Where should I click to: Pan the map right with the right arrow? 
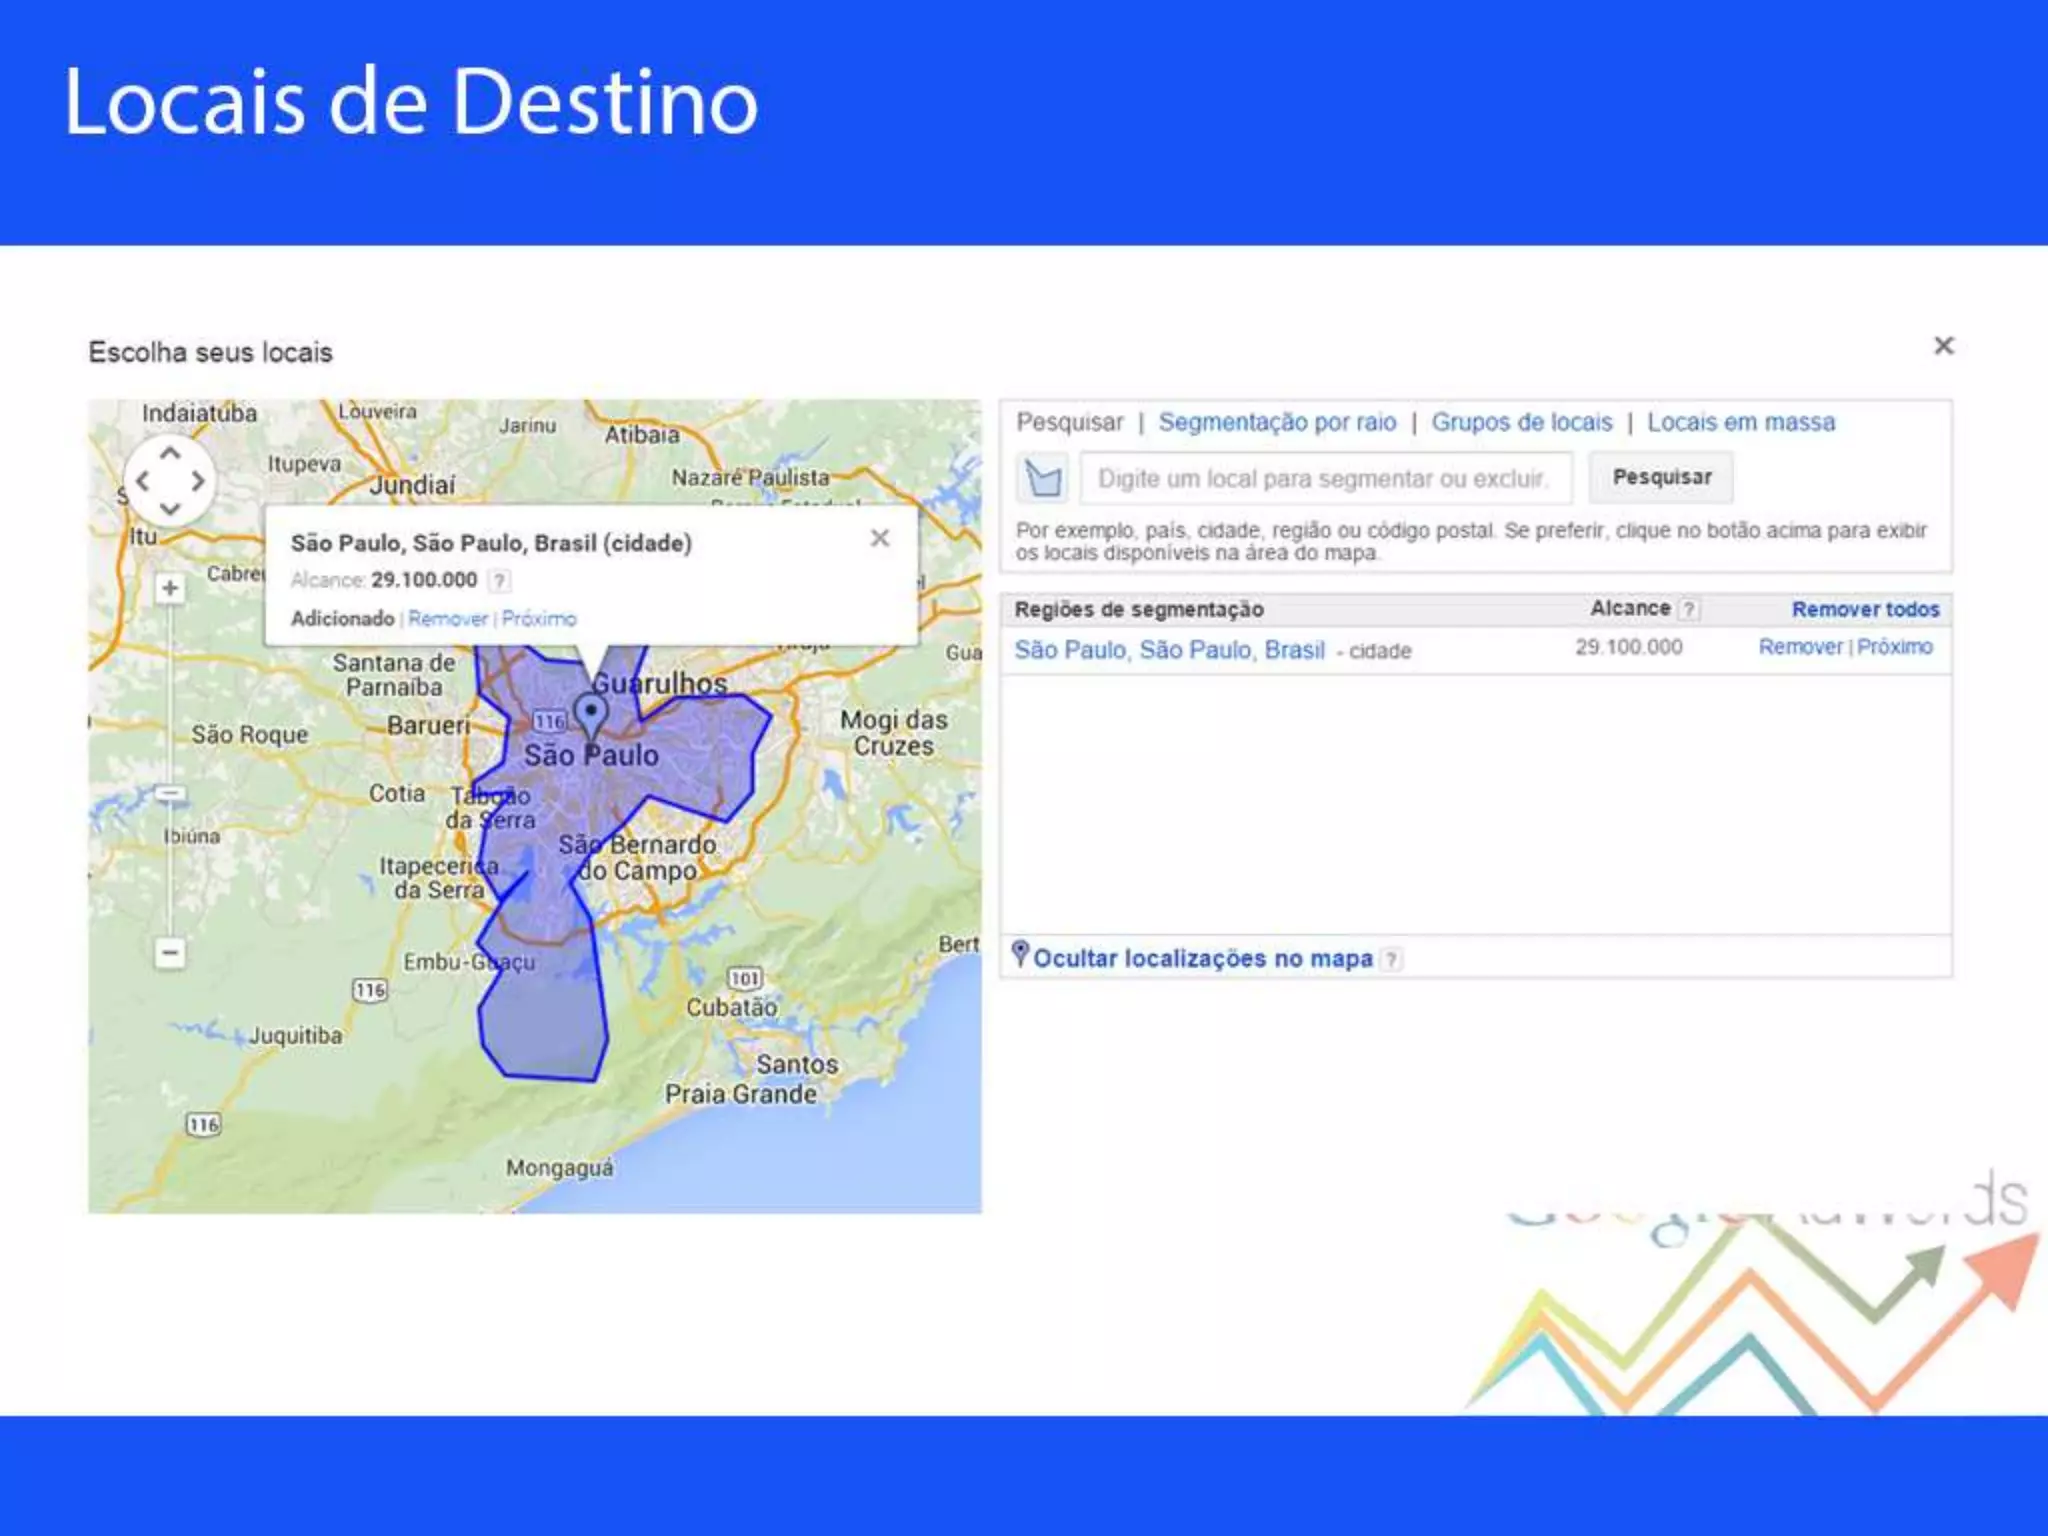coord(198,481)
